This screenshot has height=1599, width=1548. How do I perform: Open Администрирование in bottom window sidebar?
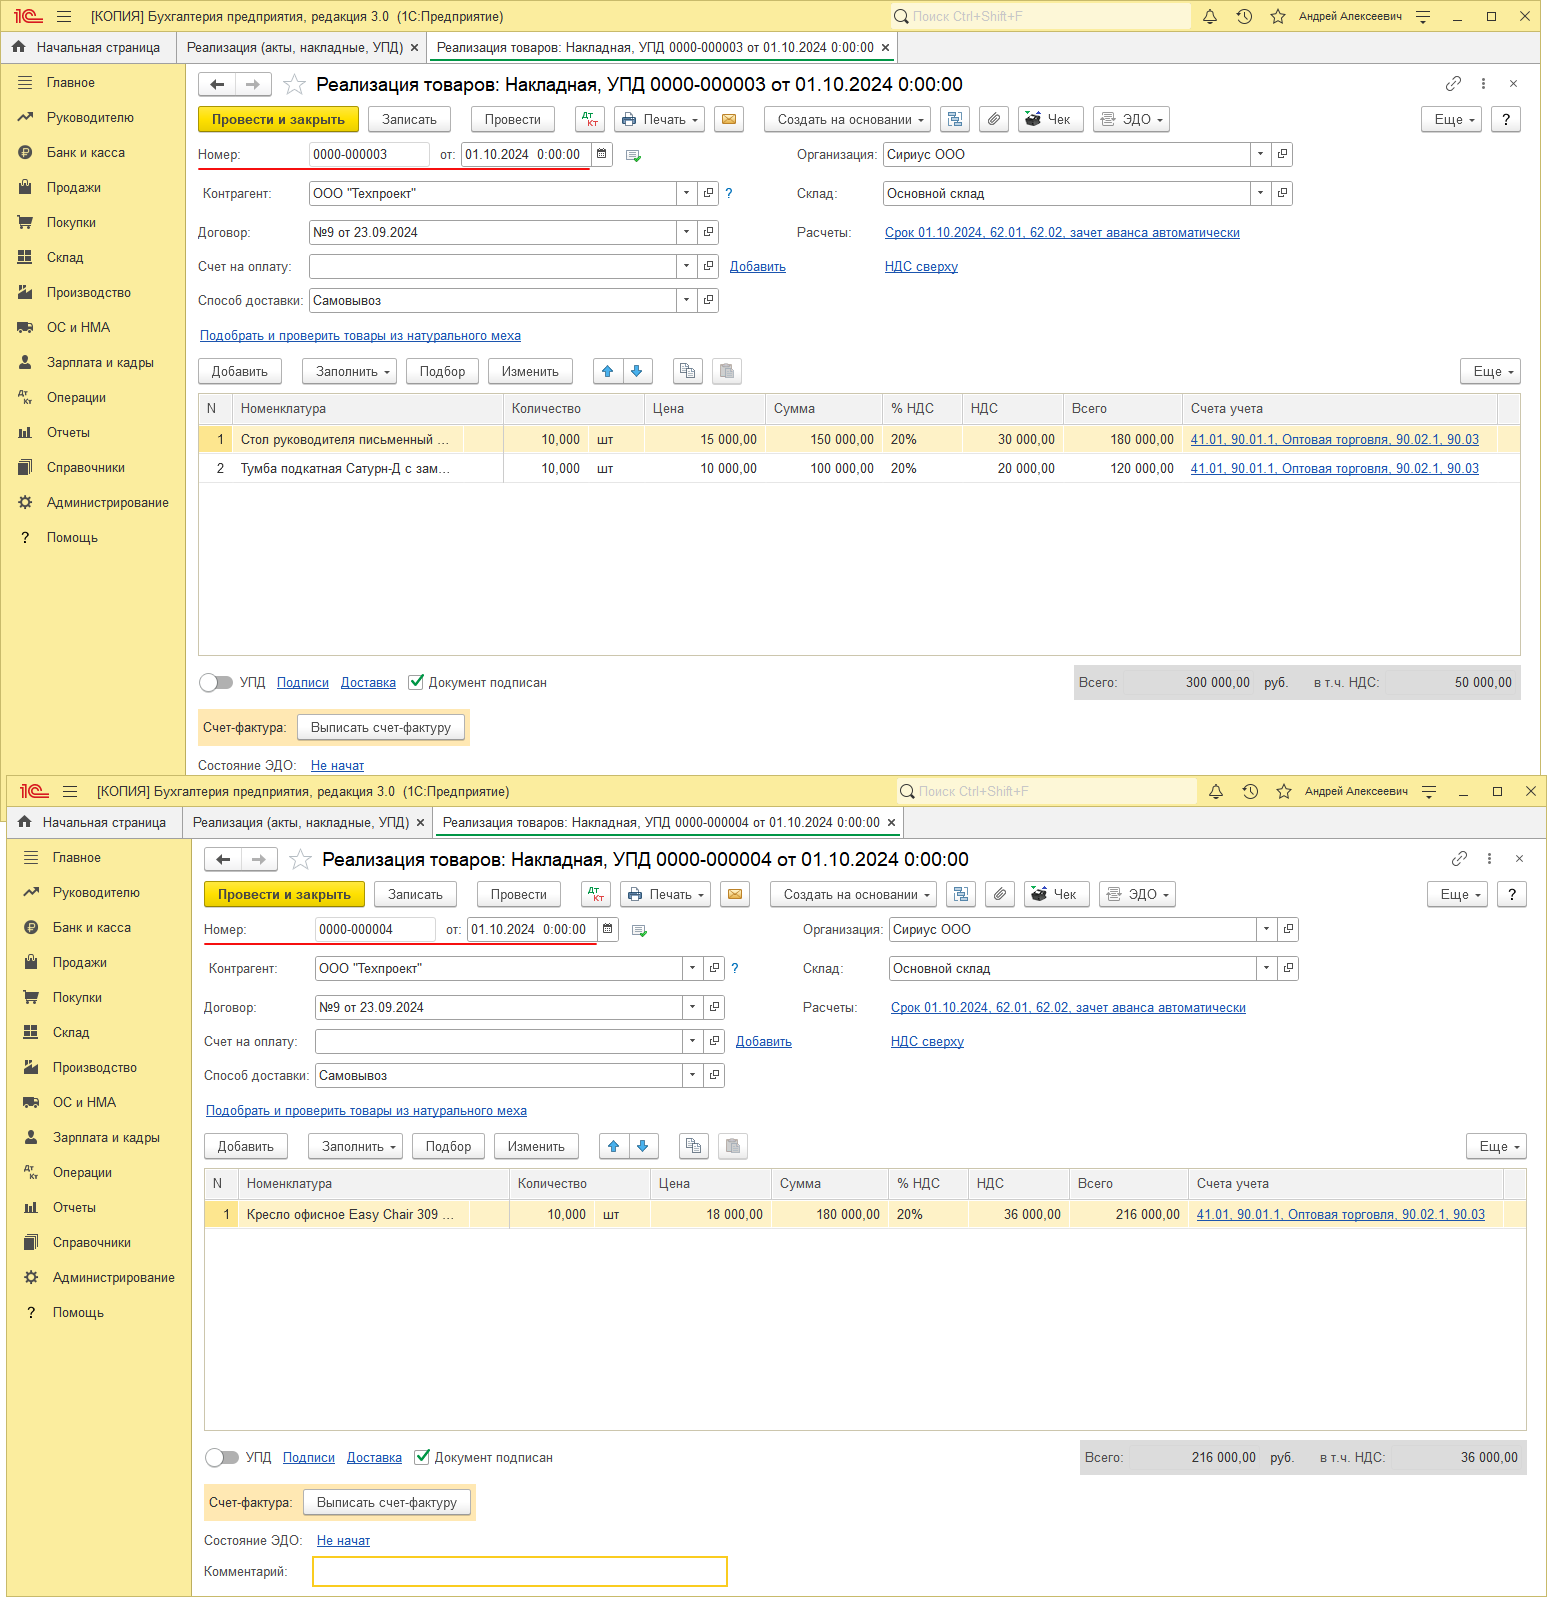(x=113, y=1277)
